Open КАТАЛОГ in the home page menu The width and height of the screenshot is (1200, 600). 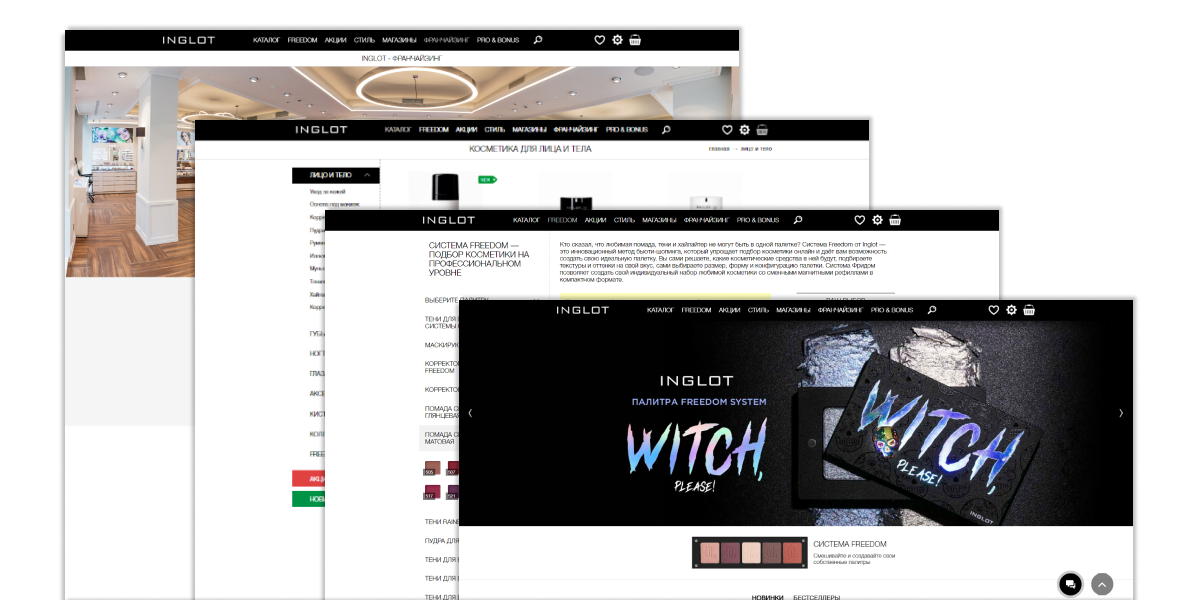tap(660, 310)
